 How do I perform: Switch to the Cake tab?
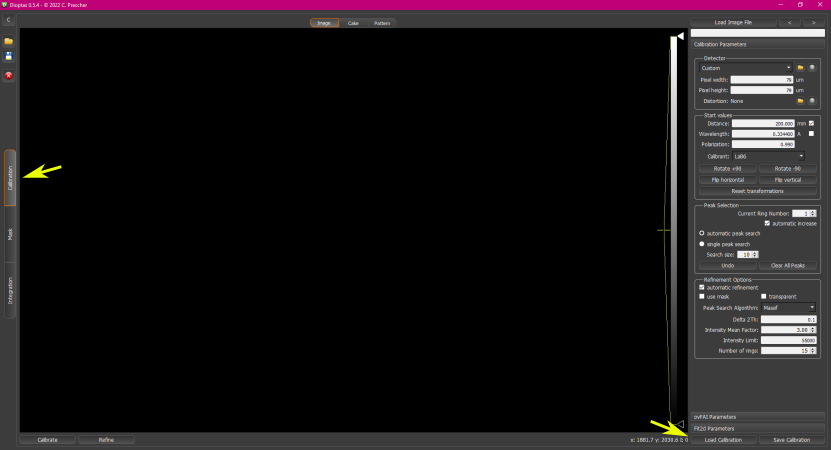(x=353, y=23)
